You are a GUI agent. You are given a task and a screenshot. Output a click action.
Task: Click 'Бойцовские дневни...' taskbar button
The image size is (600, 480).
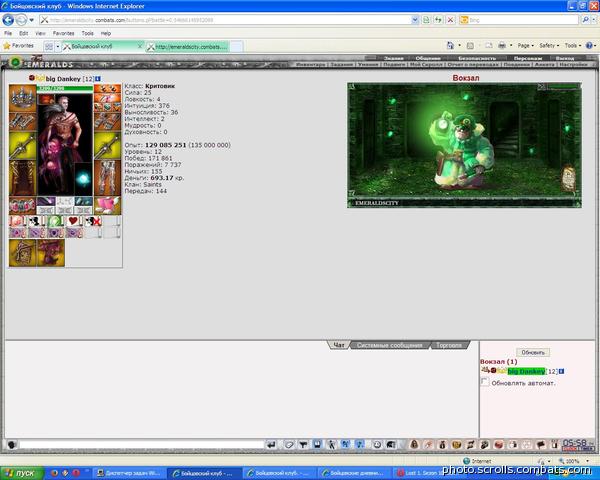tap(355, 473)
